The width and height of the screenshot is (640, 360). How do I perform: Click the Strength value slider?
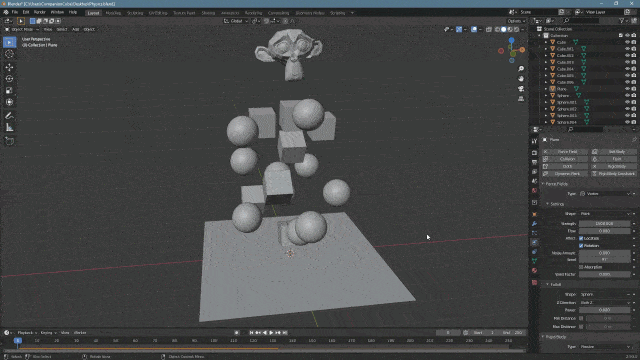pyautogui.click(x=605, y=224)
